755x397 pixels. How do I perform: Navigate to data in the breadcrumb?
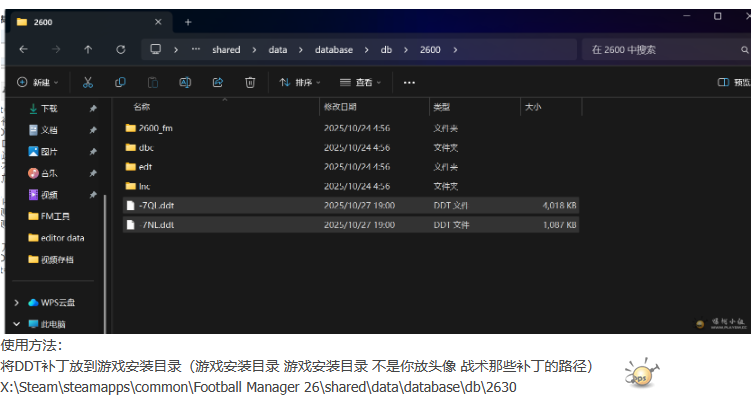pos(278,50)
